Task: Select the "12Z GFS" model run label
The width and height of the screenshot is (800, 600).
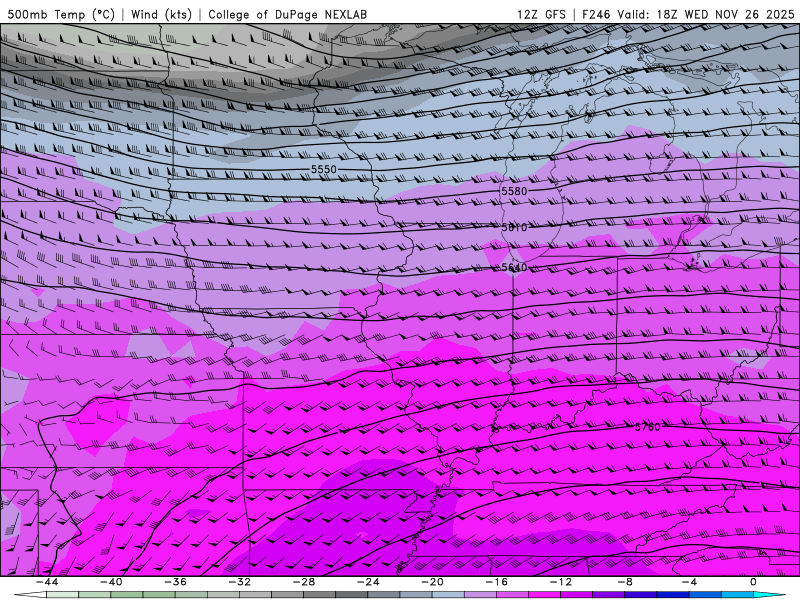Action: (541, 14)
